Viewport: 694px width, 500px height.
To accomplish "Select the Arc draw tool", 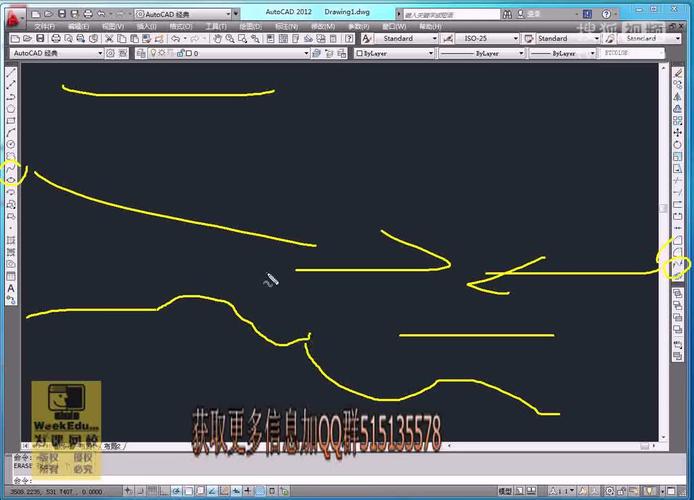I will point(11,133).
